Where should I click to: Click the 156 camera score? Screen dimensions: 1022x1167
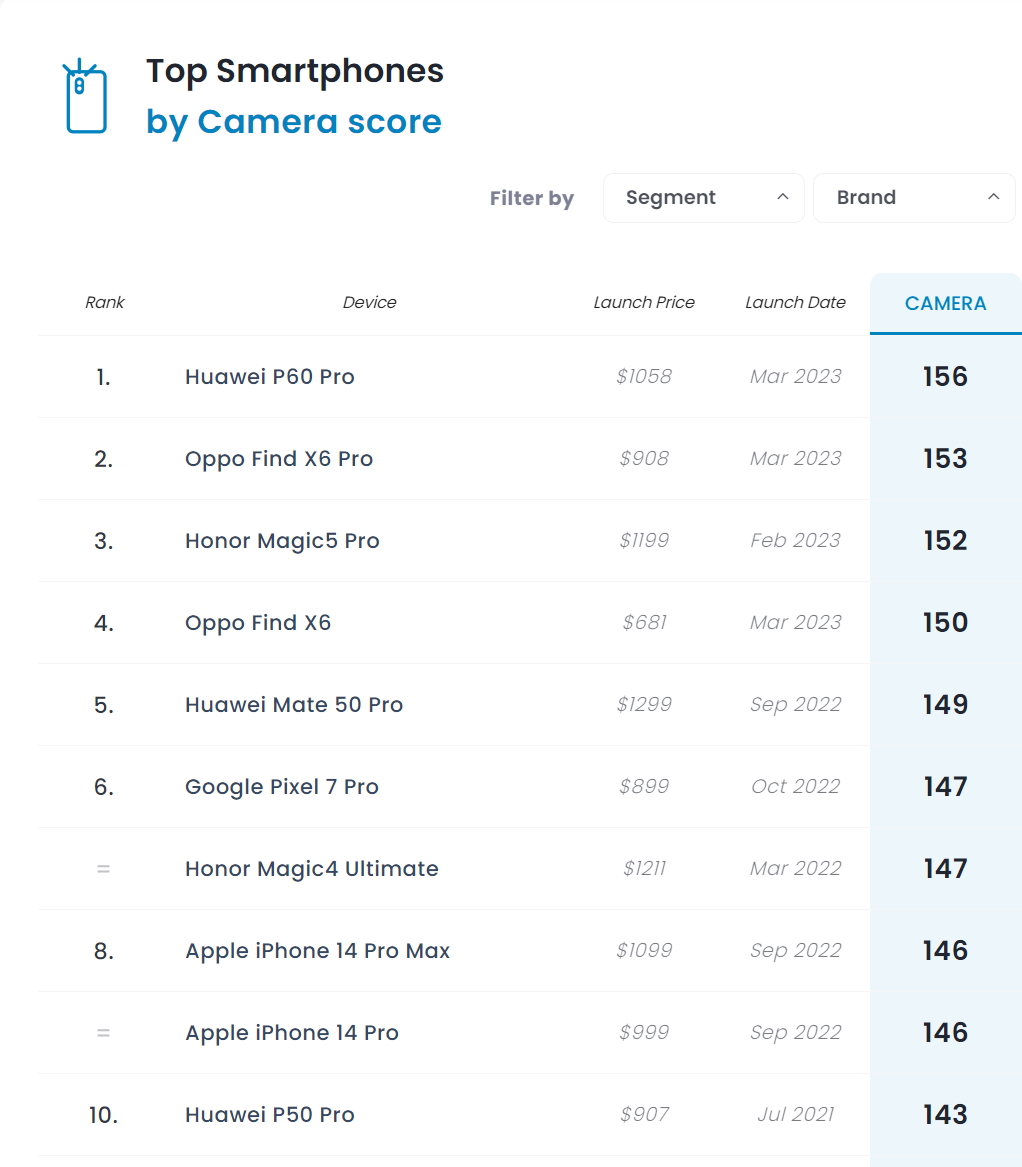click(x=945, y=377)
